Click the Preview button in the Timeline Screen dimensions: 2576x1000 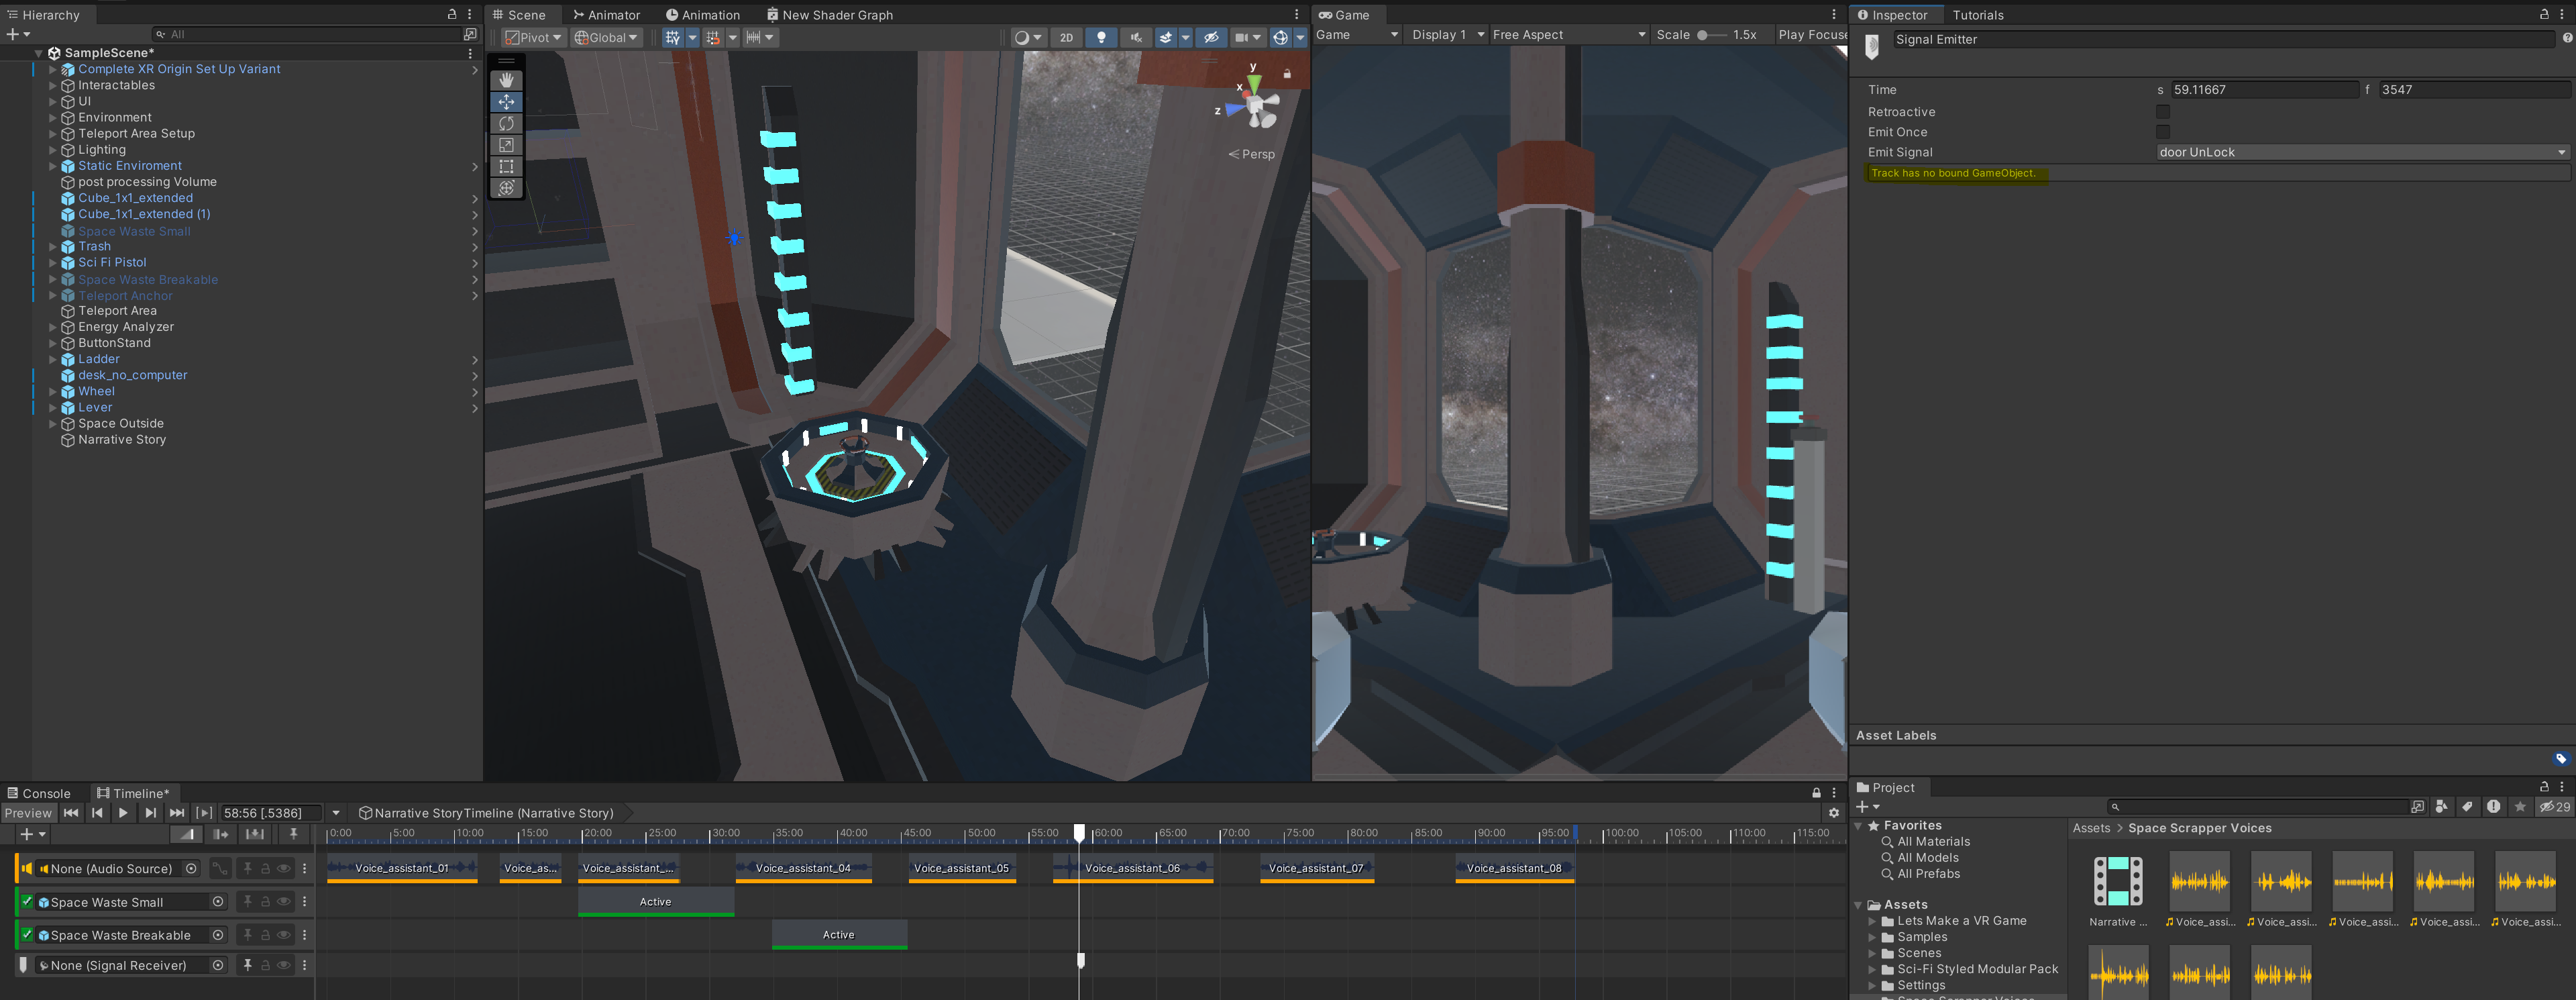click(x=28, y=813)
